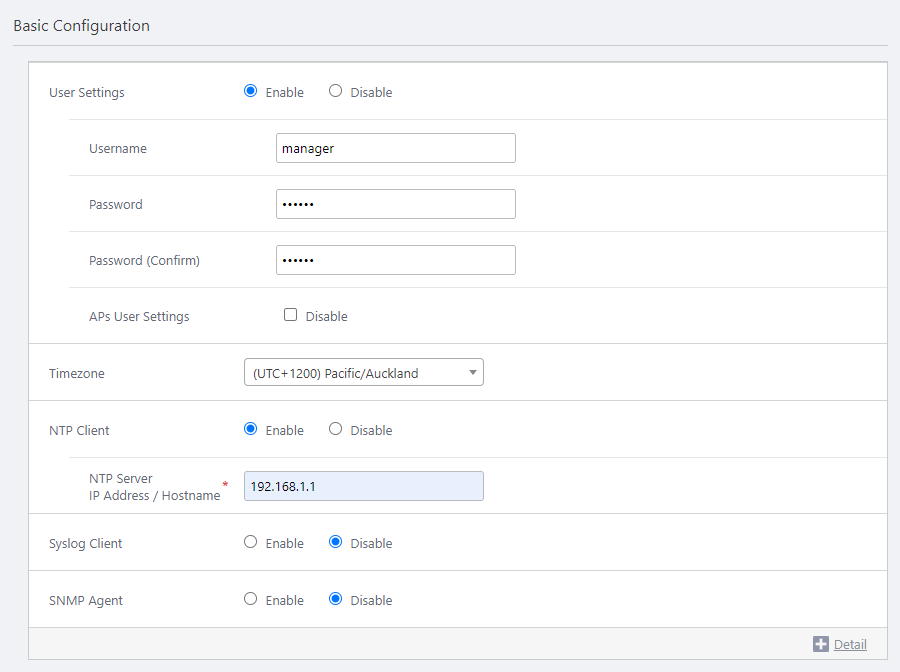Click the APs User Settings label
Screen dimensions: 900x672
(139, 316)
